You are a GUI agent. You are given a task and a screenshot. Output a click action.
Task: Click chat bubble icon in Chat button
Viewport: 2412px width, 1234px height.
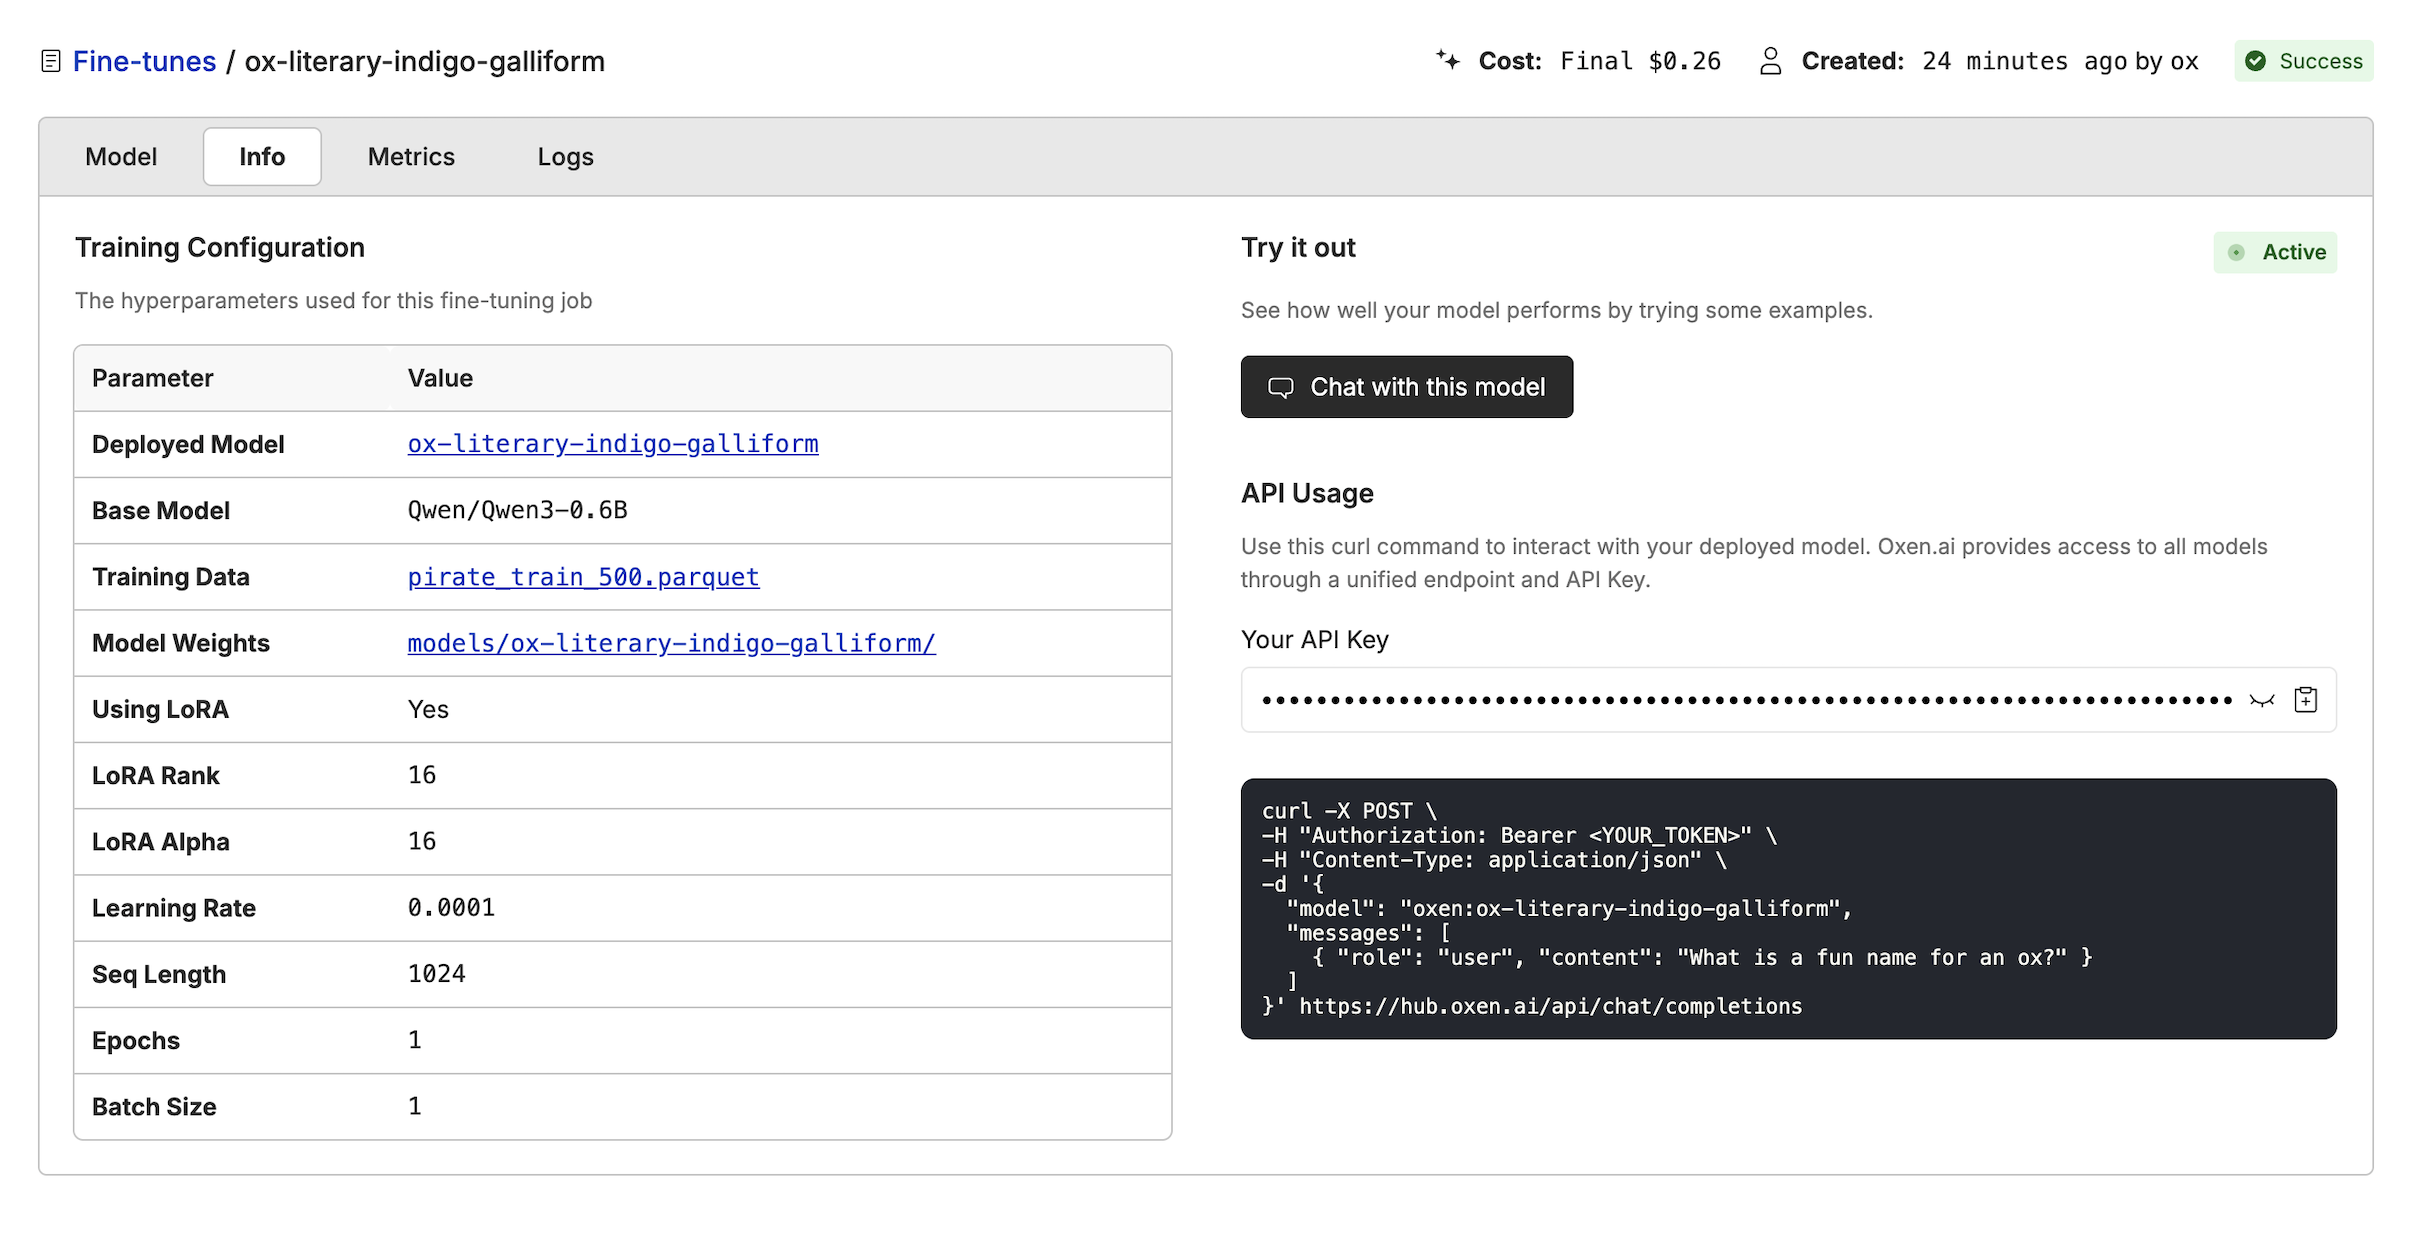coord(1281,387)
